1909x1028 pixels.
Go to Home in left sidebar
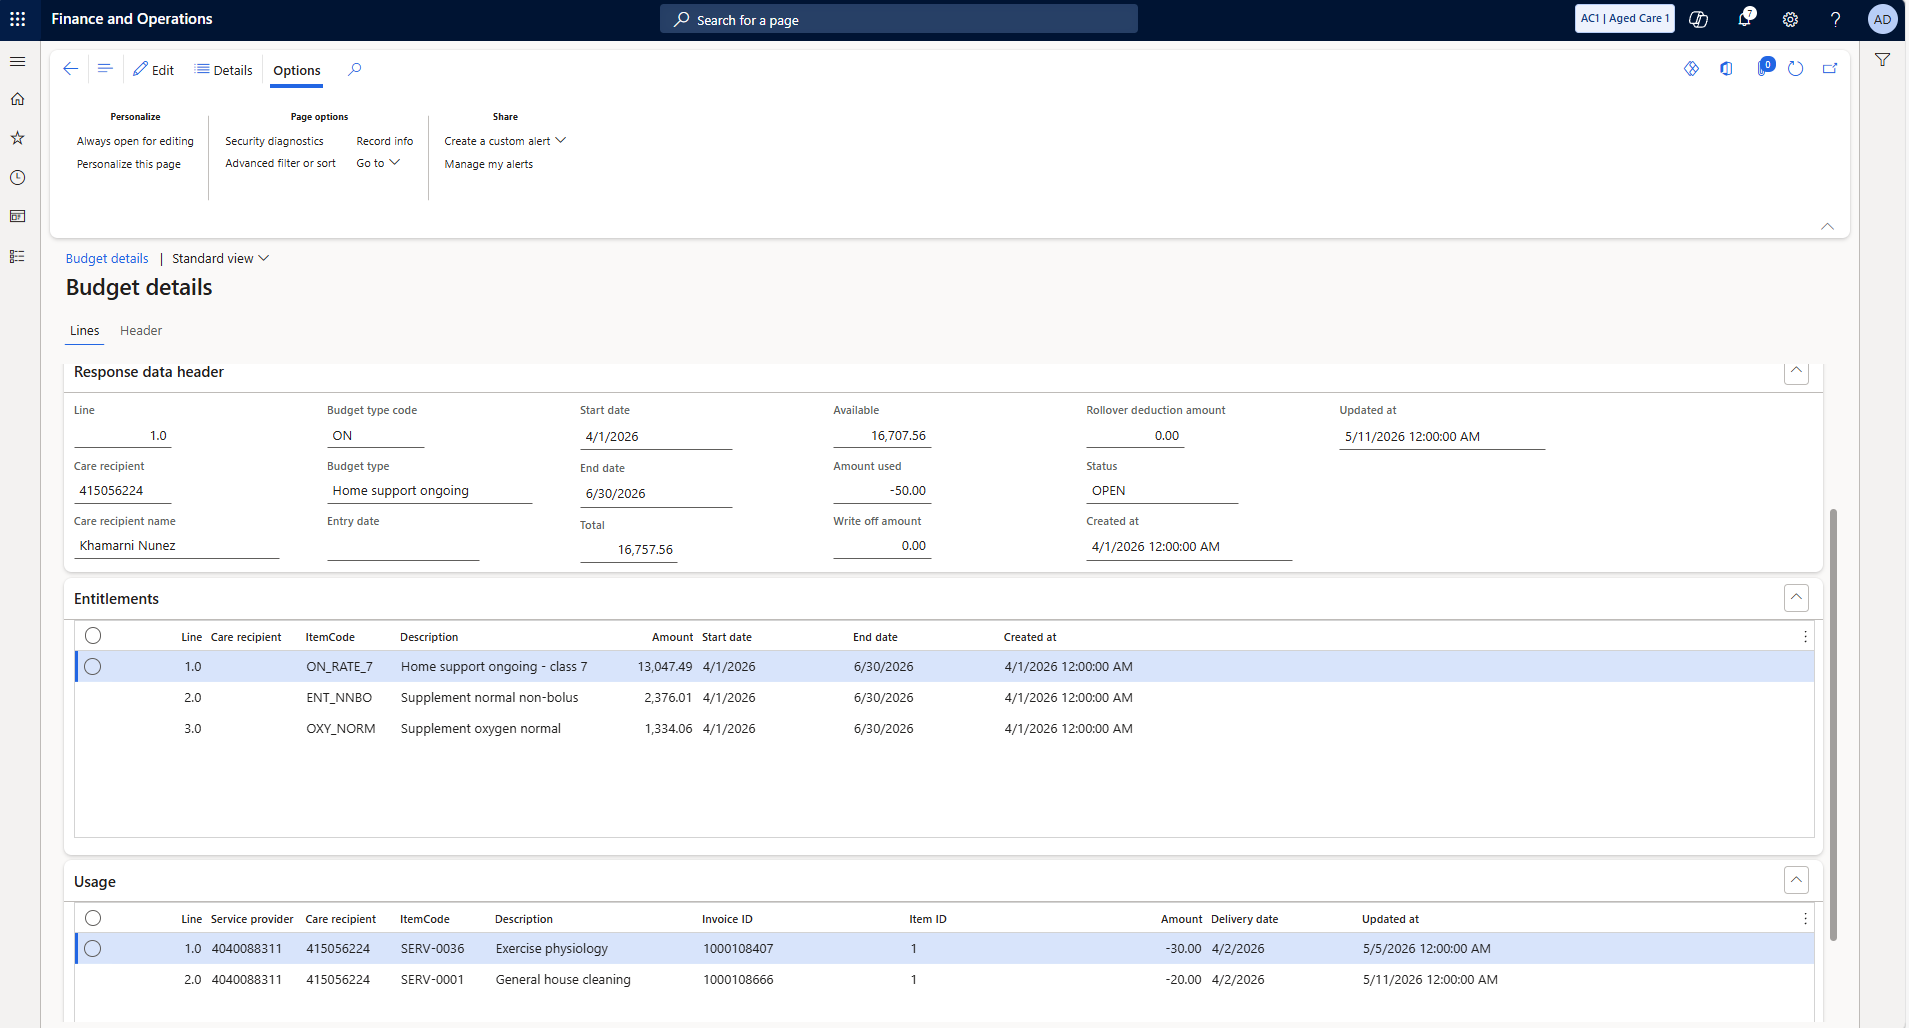[x=18, y=99]
